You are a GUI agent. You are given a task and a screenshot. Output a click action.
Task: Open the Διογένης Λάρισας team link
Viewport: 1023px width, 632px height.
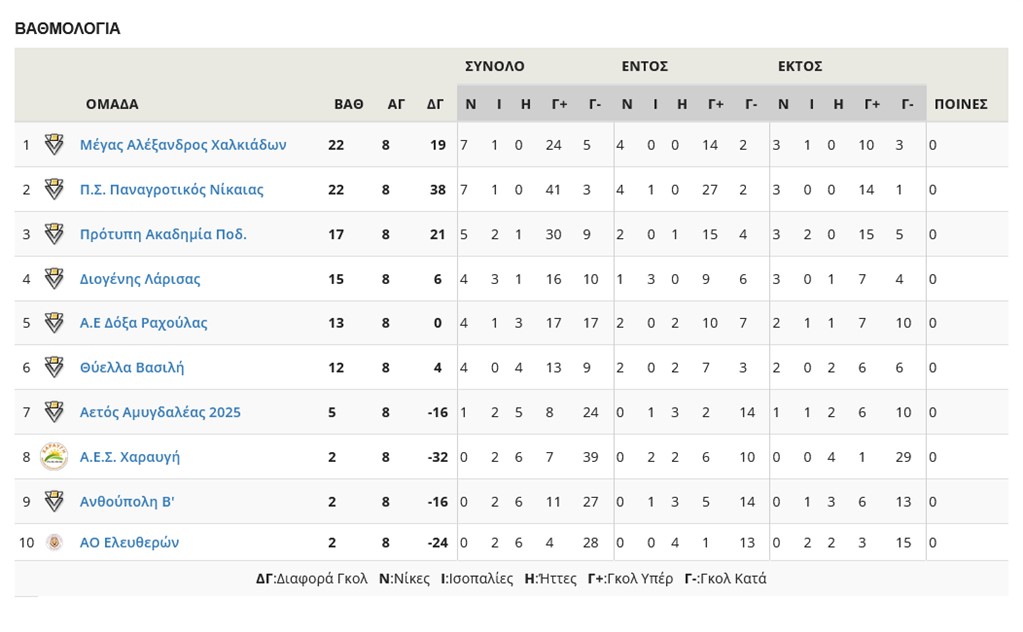(x=140, y=279)
